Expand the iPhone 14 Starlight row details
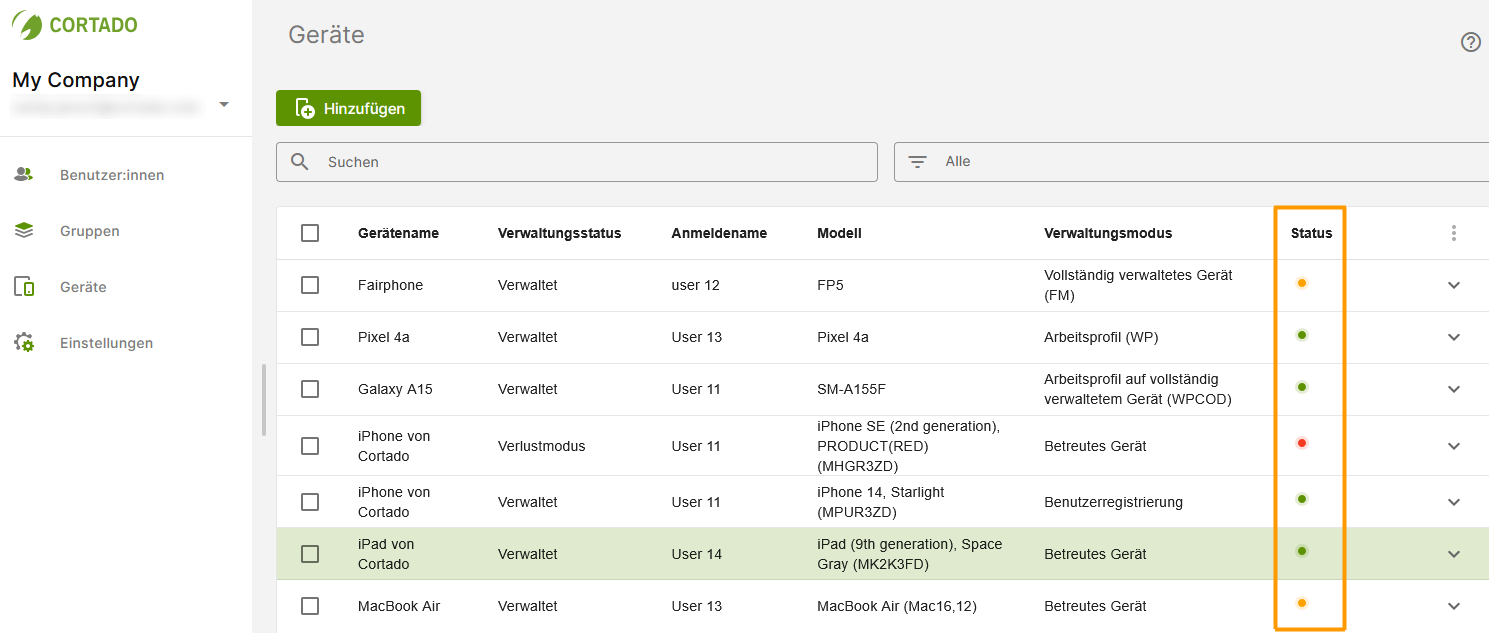Viewport: 1489px width, 633px height. [x=1454, y=502]
